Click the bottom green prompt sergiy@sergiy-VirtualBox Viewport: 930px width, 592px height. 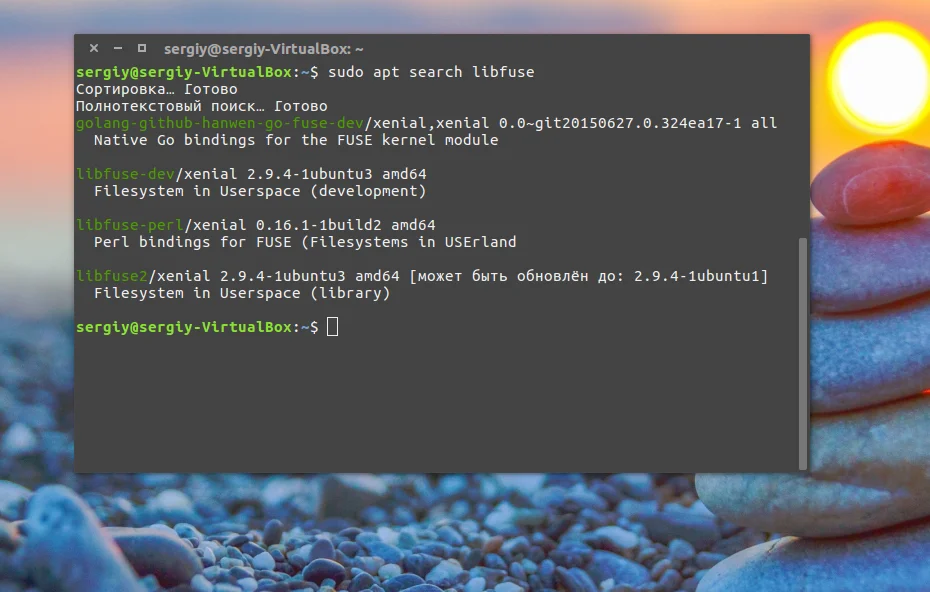[184, 327]
